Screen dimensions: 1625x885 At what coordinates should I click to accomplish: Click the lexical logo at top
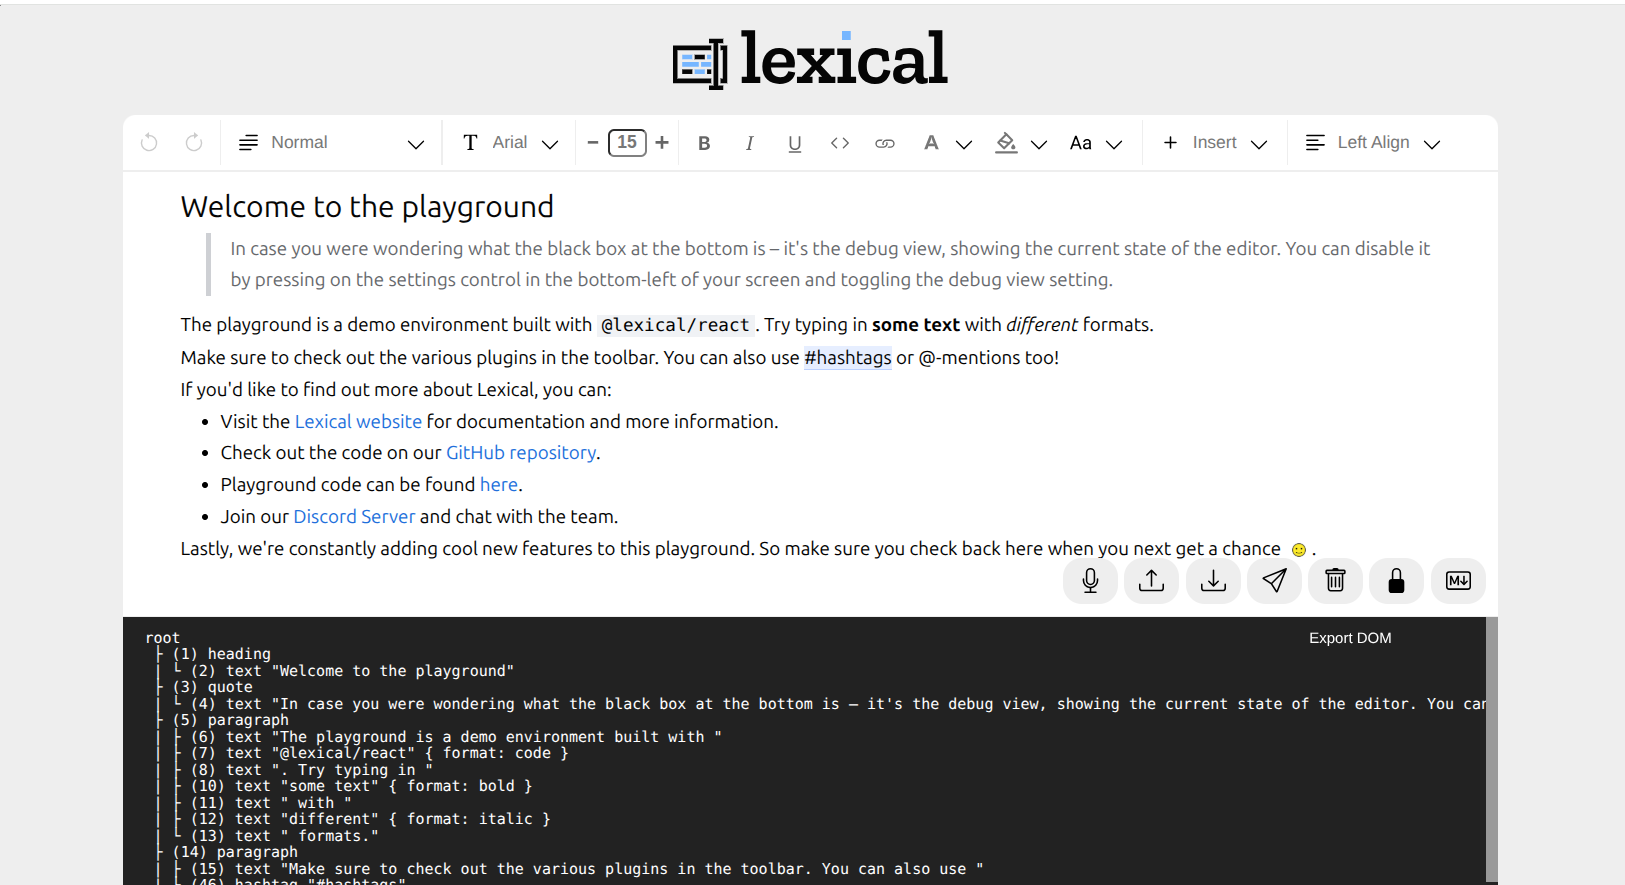click(810, 60)
